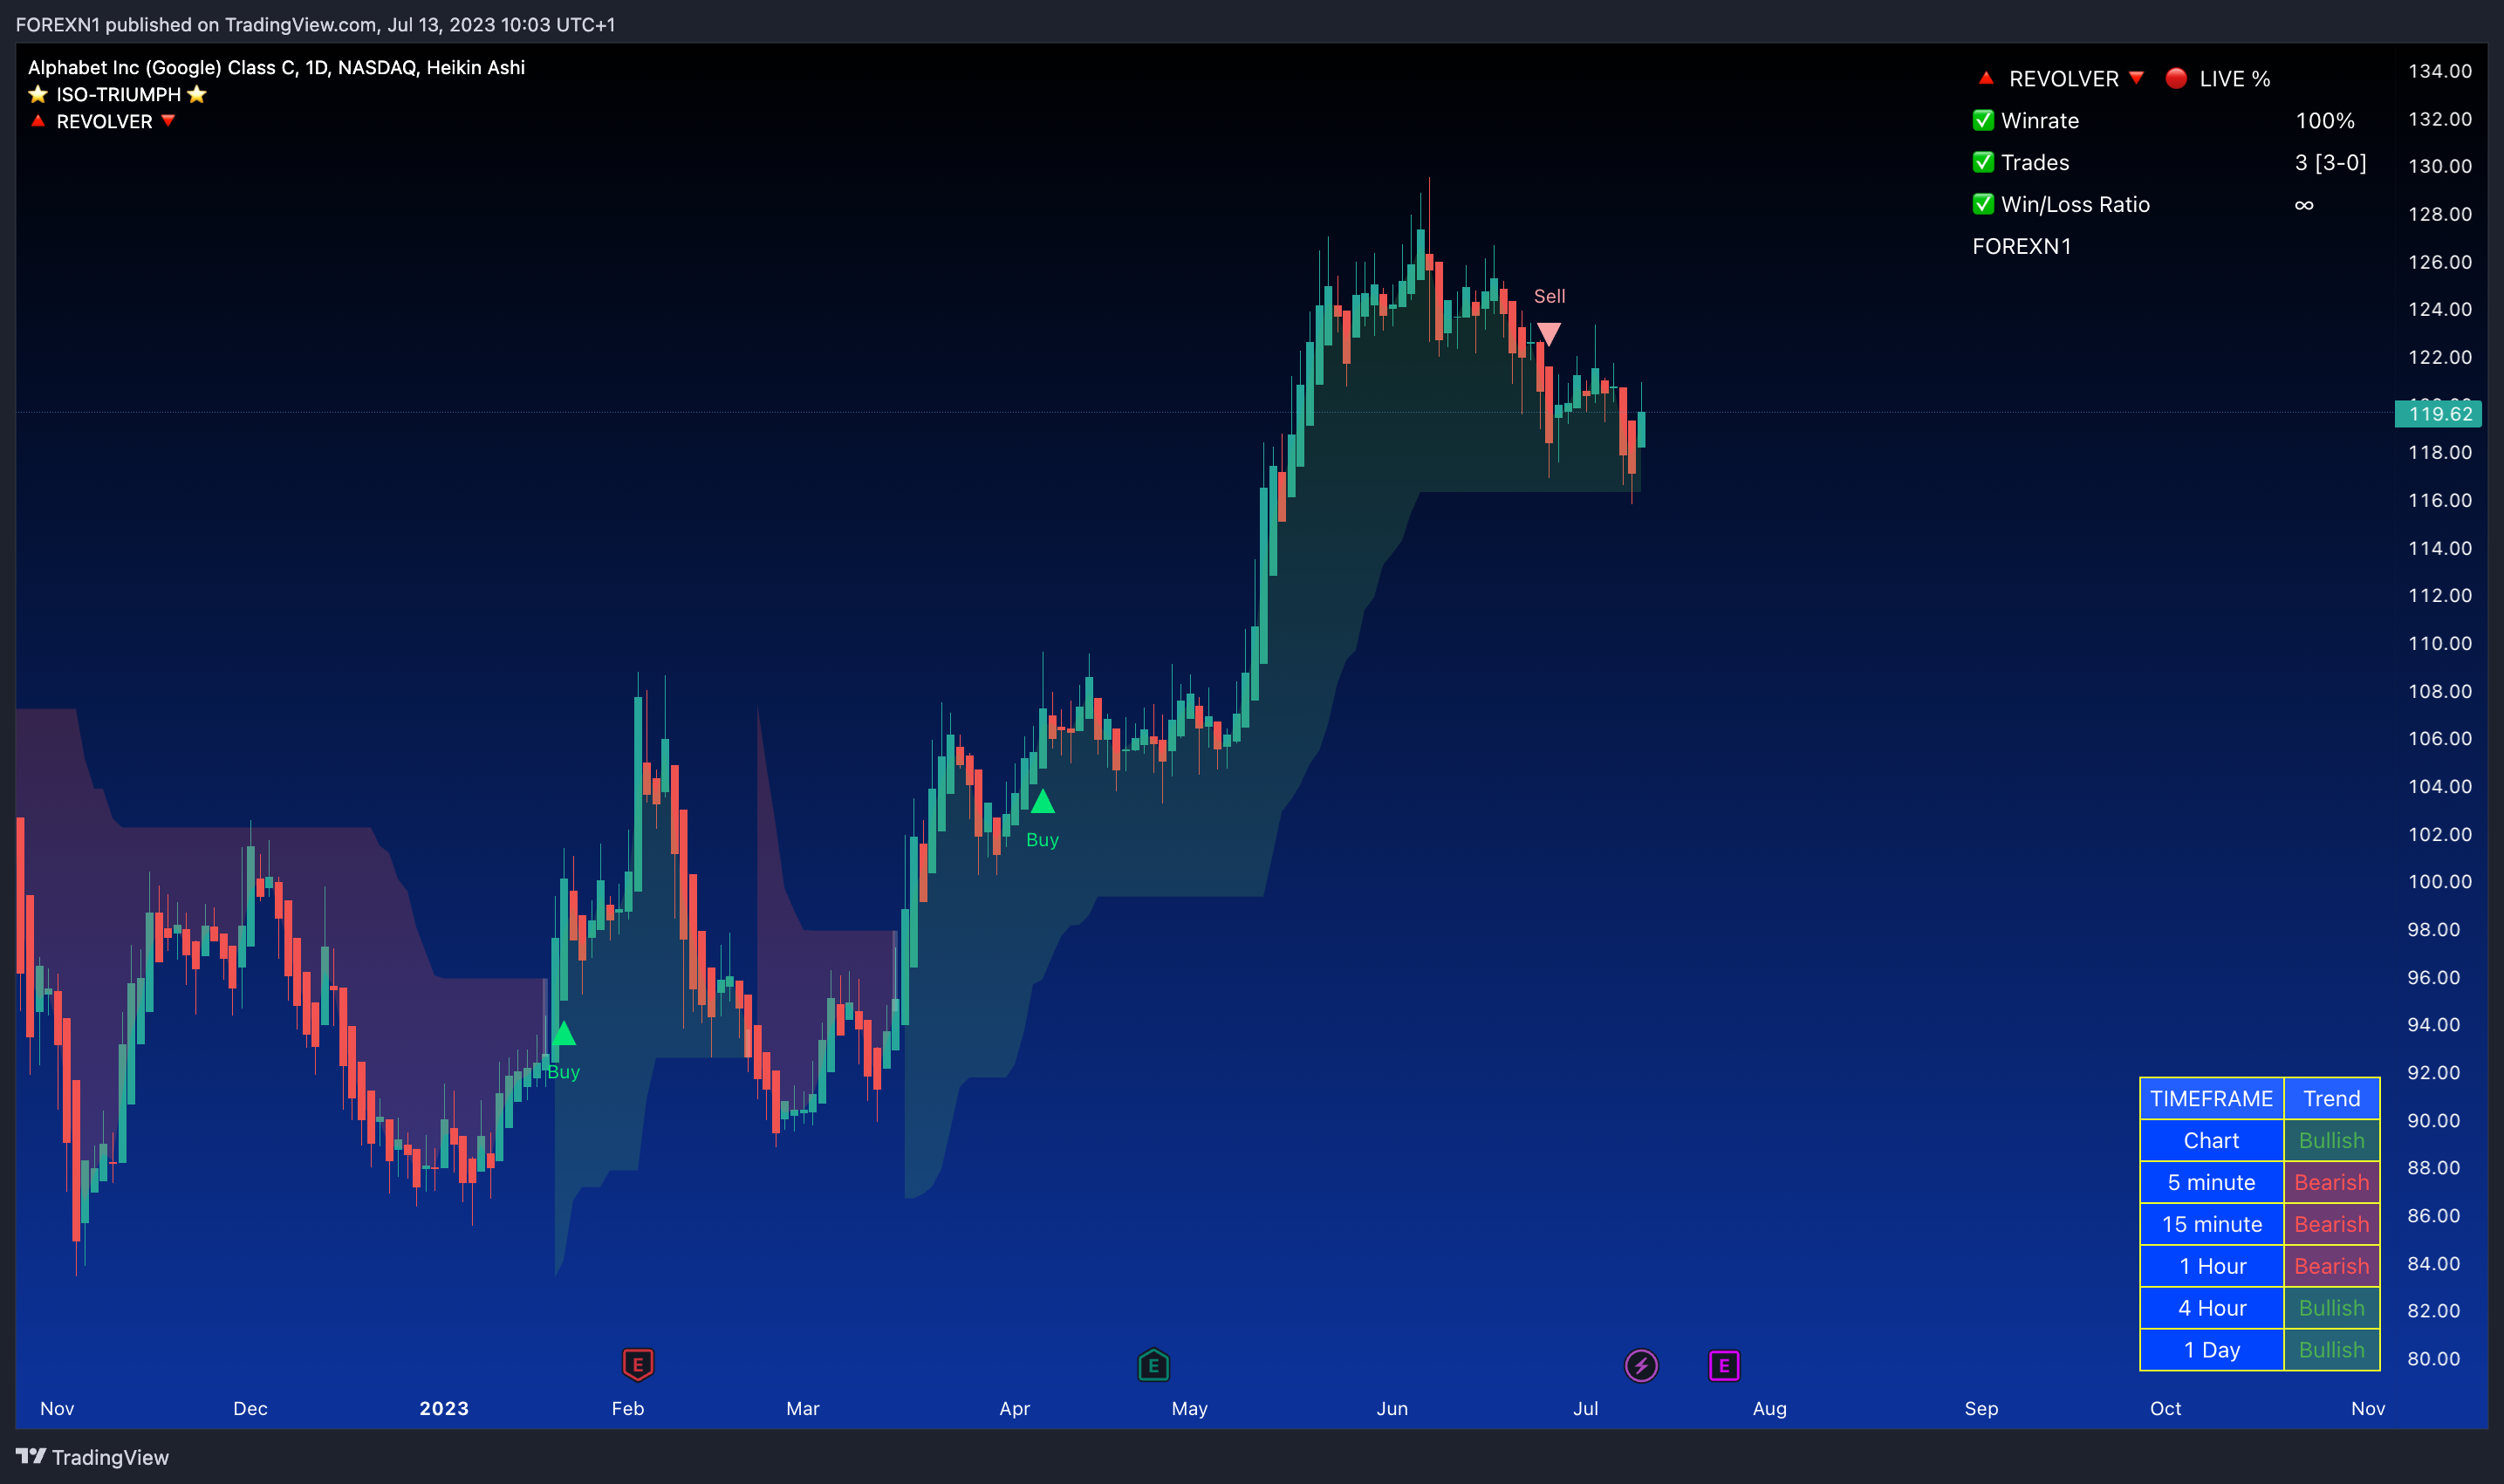This screenshot has width=2504, height=1484.
Task: Click the 1 Hour timeframe cell
Action: click(2211, 1266)
